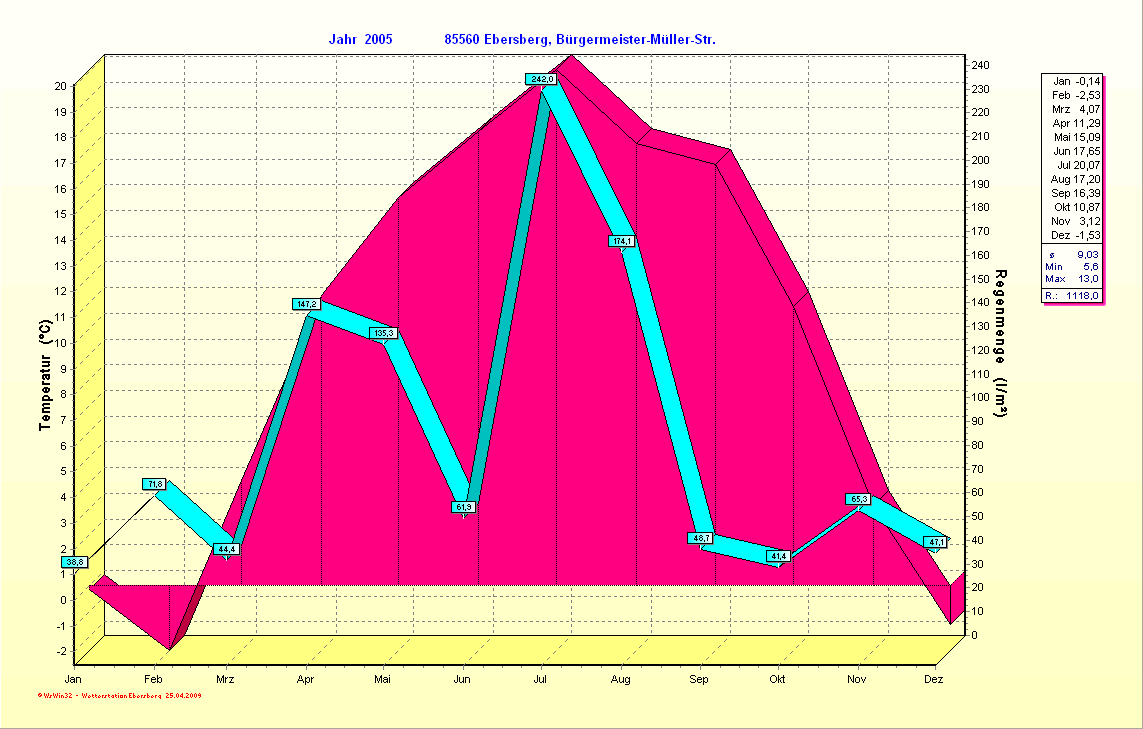Click the 147,2 data label at April
Viewport: 1143px width, 729px height.
(x=306, y=304)
